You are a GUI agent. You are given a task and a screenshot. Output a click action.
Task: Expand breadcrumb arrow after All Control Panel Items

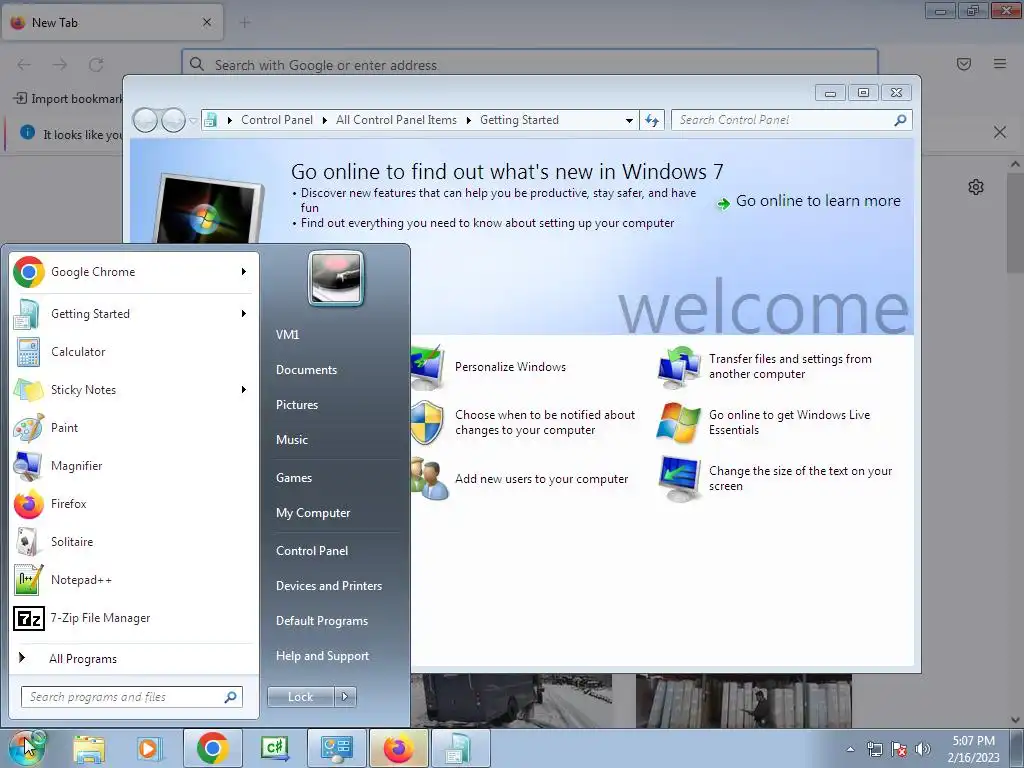tap(468, 120)
